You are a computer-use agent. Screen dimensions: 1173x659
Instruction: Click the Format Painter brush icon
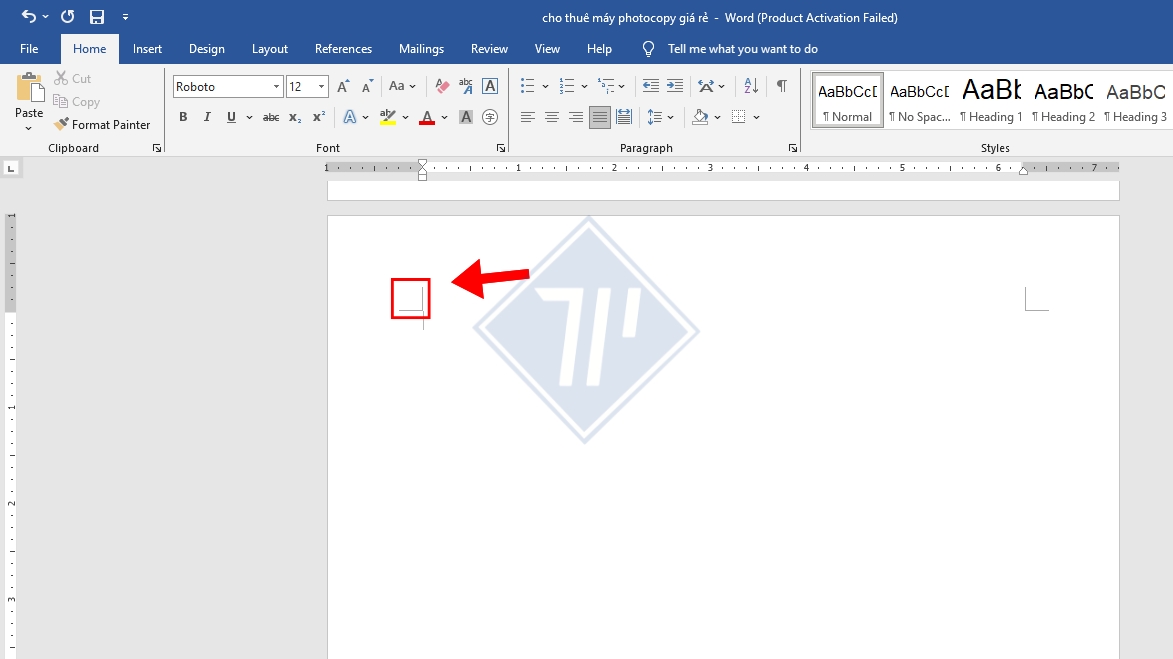[61, 125]
